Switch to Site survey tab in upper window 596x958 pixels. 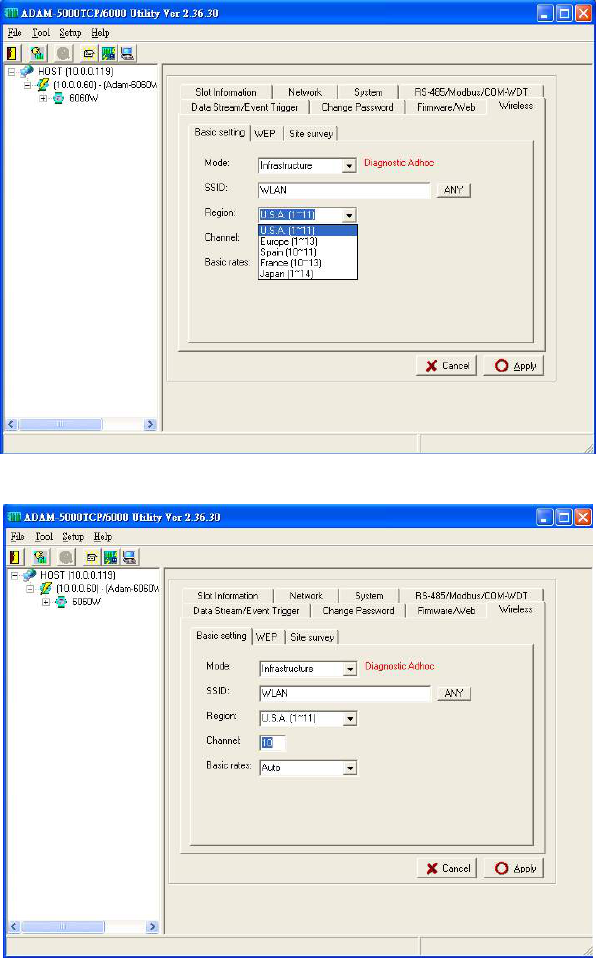click(311, 133)
